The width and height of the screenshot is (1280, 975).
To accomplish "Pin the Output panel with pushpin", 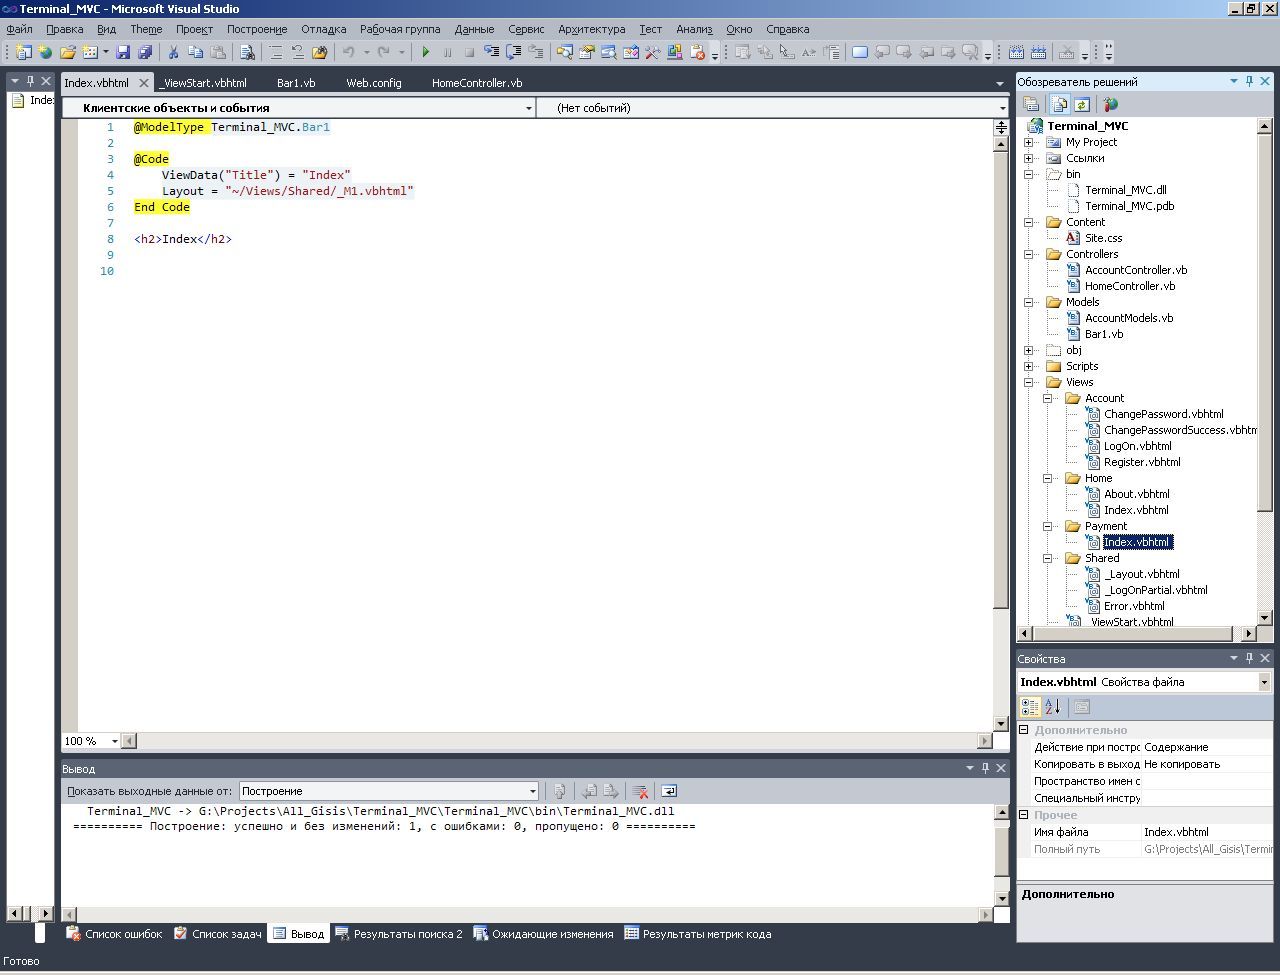I will point(985,768).
